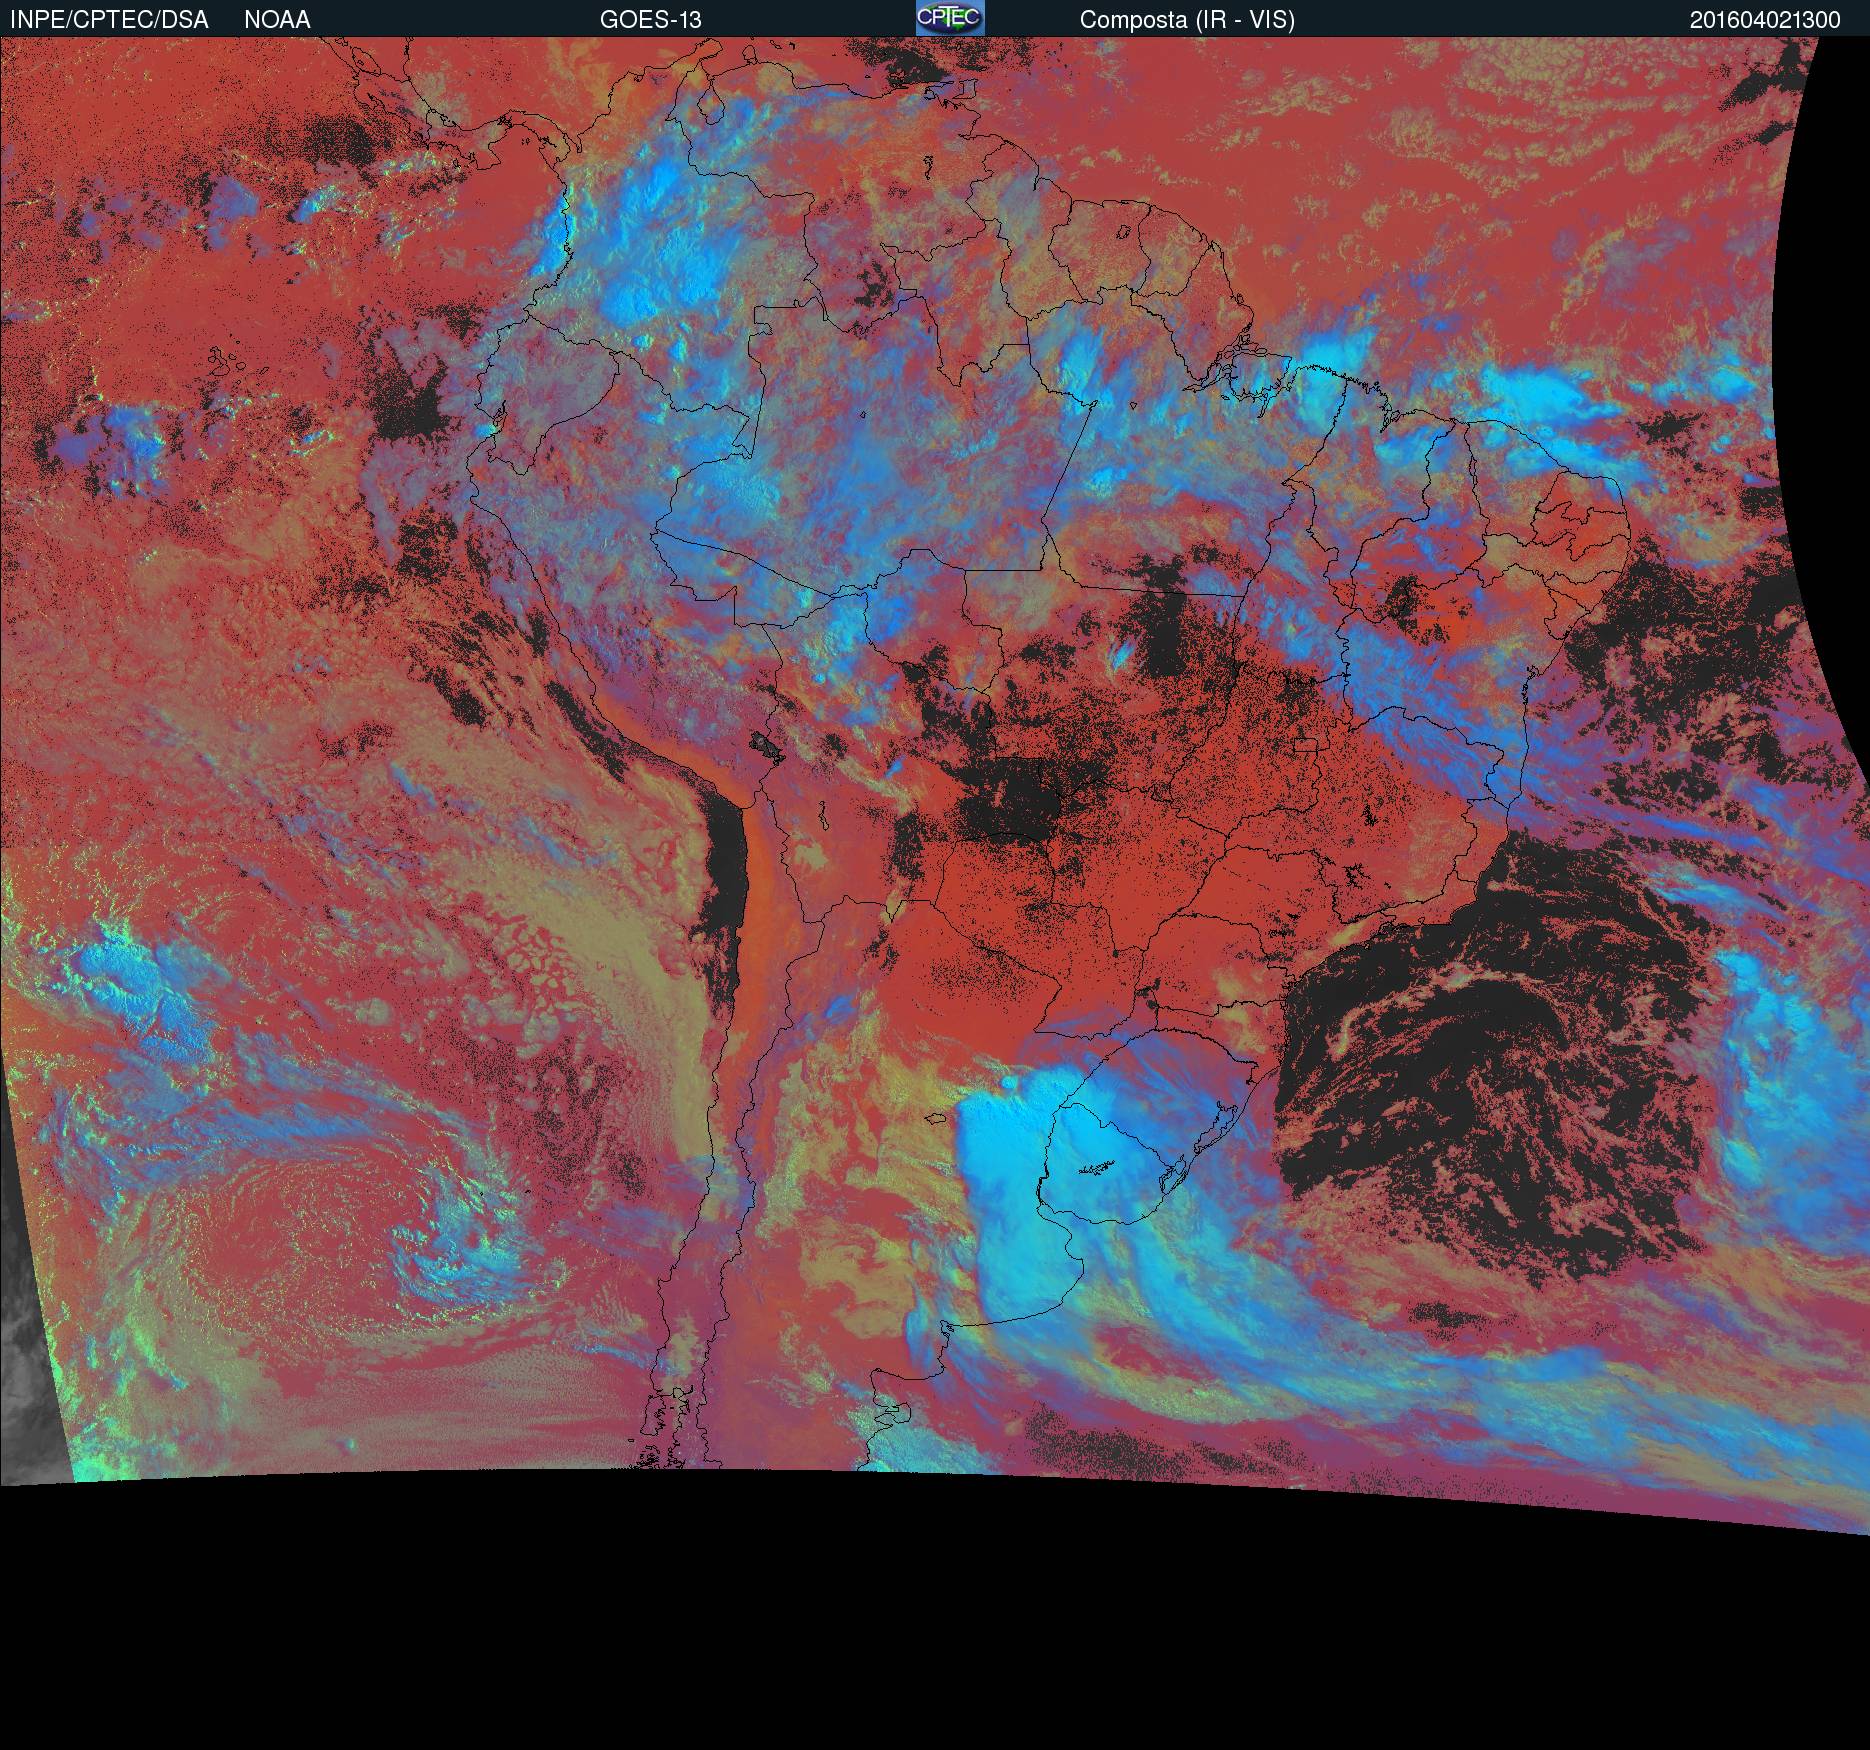The height and width of the screenshot is (1750, 1870).
Task: Click the Composta (IR - VIS) title
Action: pyautogui.click(x=1187, y=20)
